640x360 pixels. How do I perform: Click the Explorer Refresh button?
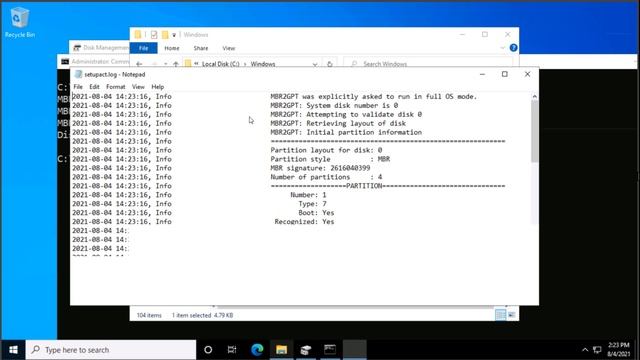tap(329, 64)
